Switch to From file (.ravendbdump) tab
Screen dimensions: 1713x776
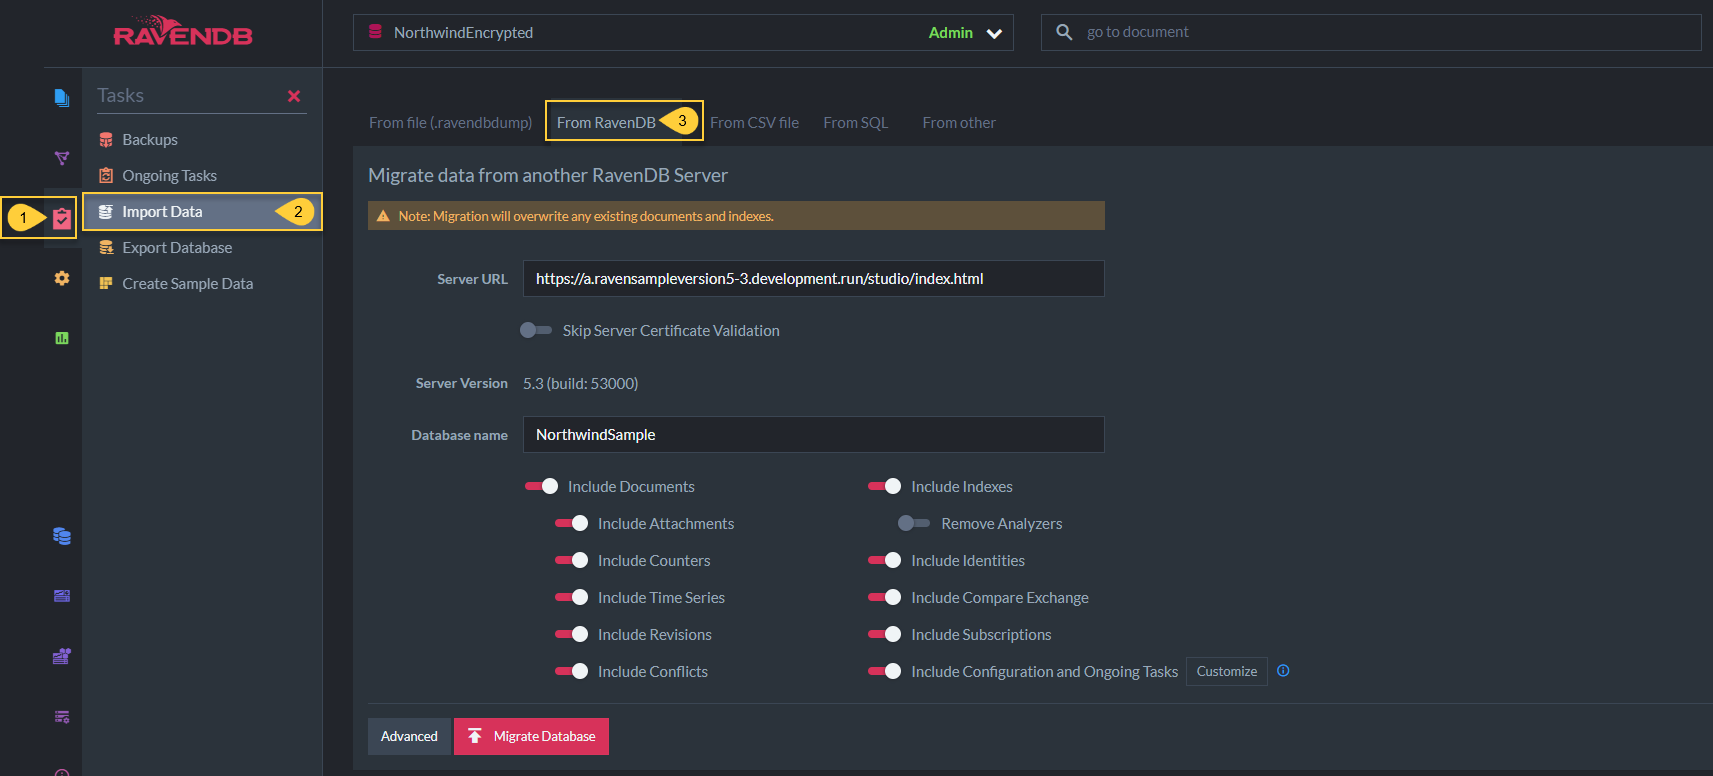coord(451,122)
